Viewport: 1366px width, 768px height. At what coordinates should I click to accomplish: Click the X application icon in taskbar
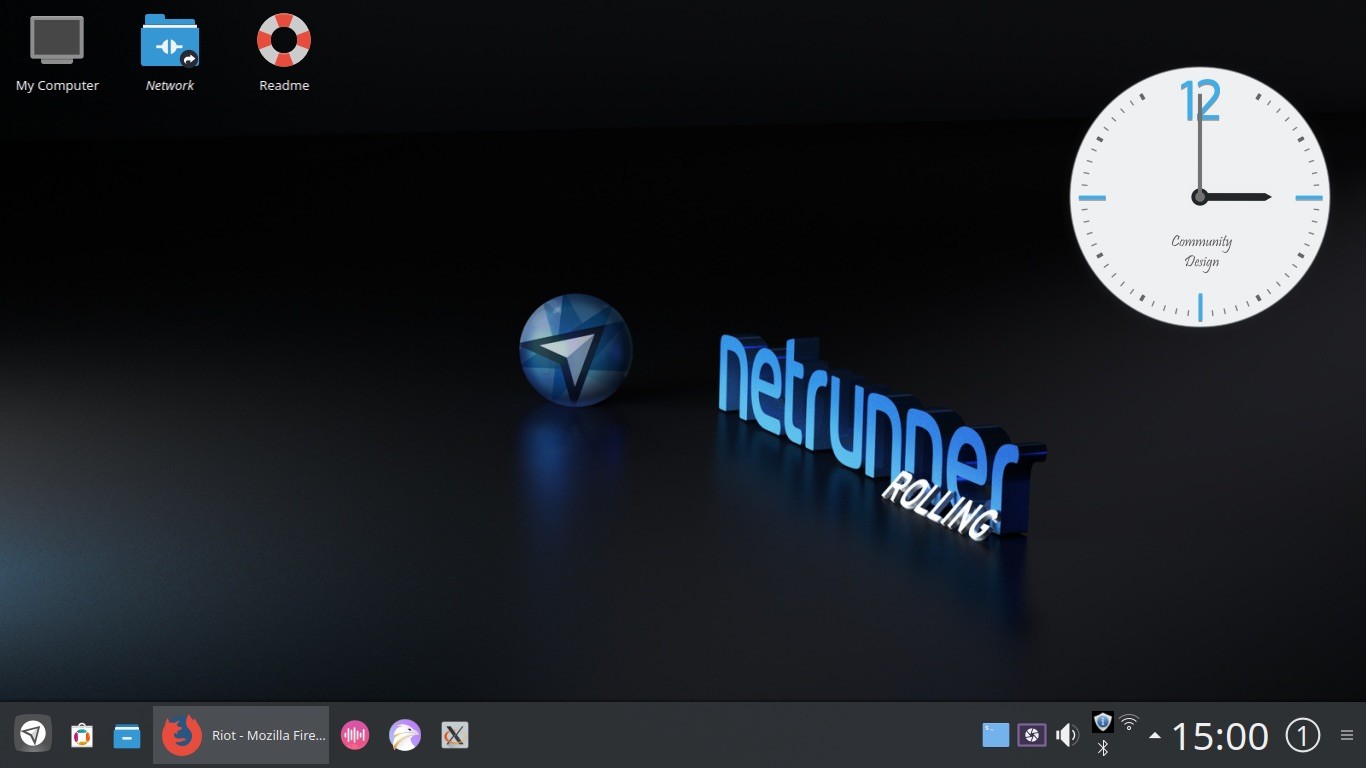coord(454,735)
